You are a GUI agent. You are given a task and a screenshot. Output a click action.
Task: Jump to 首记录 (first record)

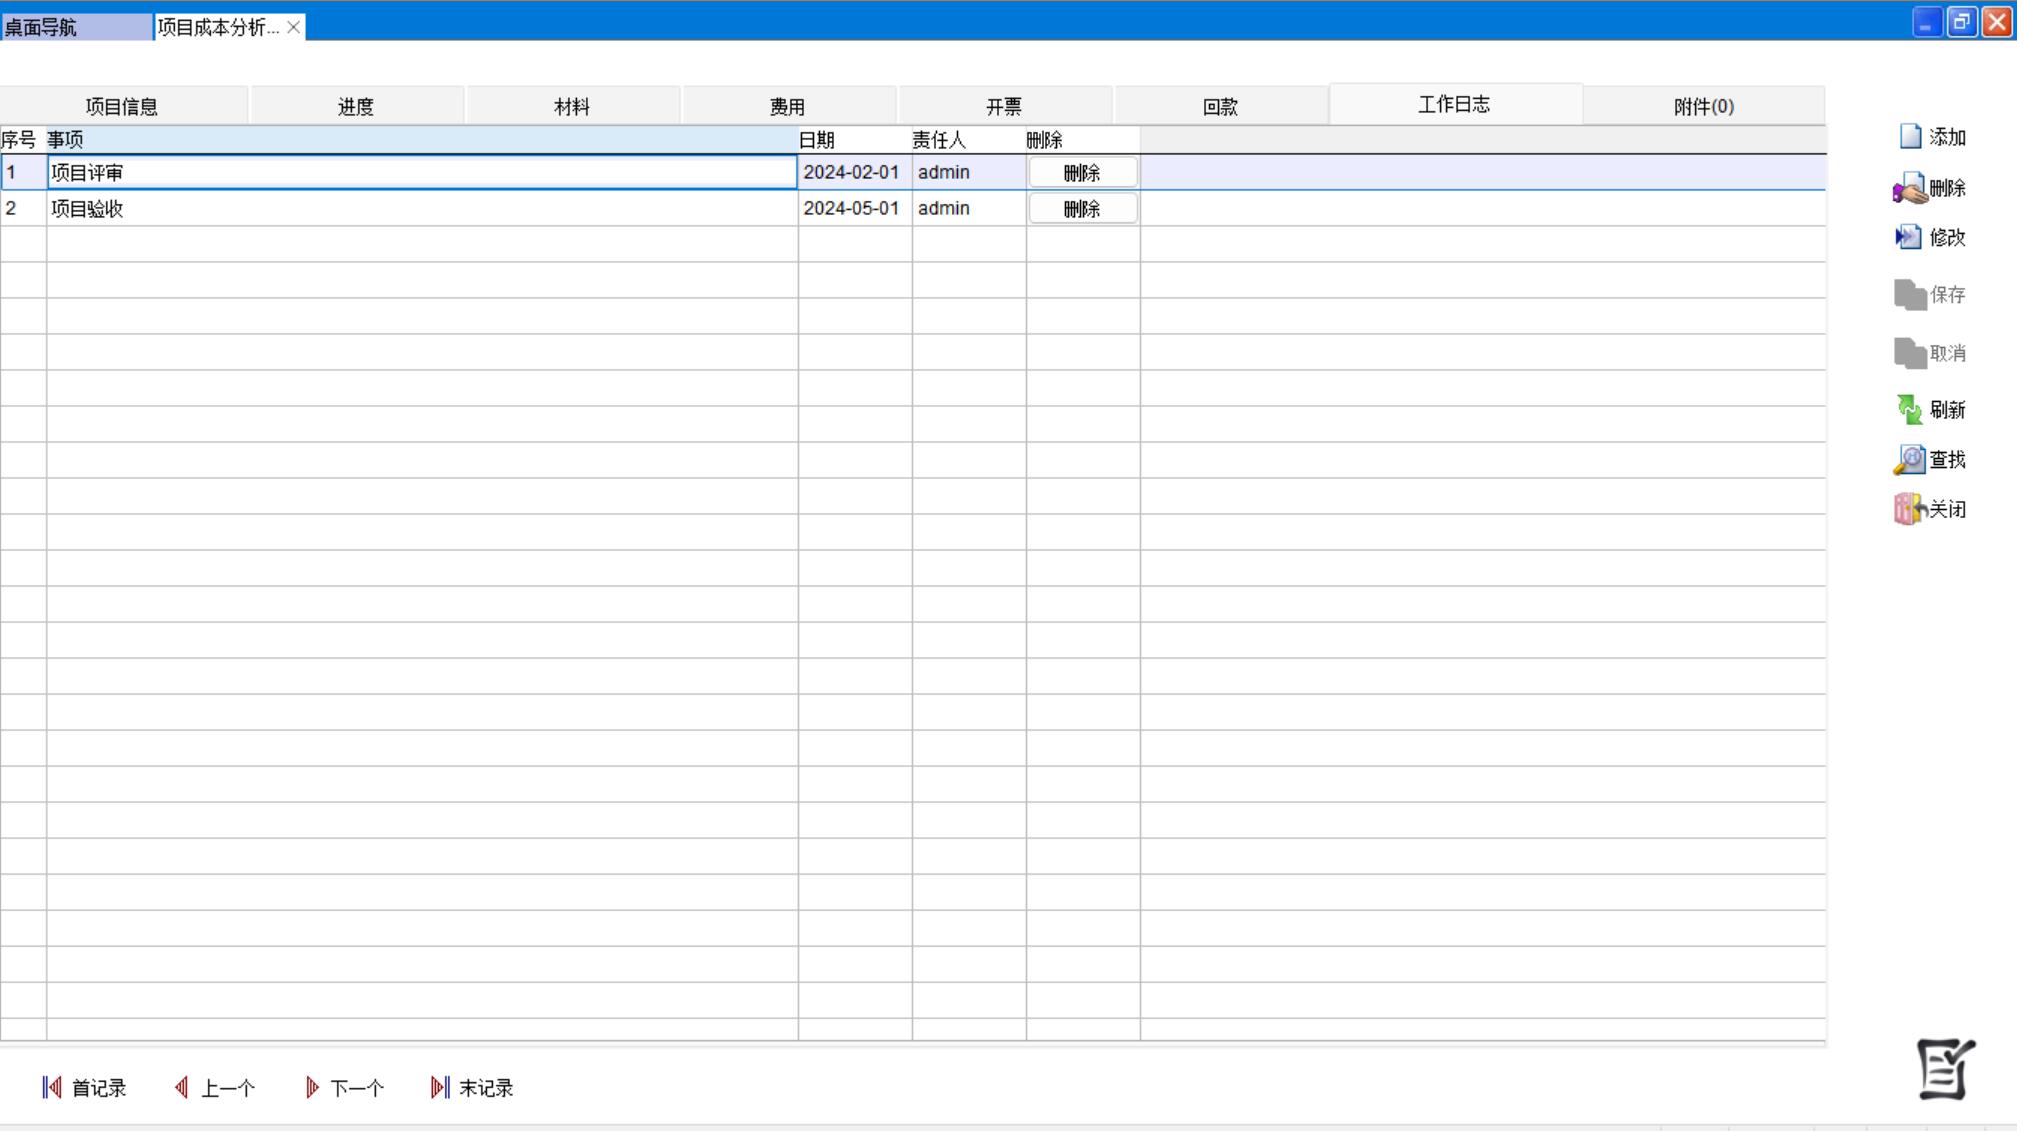[x=84, y=1088]
